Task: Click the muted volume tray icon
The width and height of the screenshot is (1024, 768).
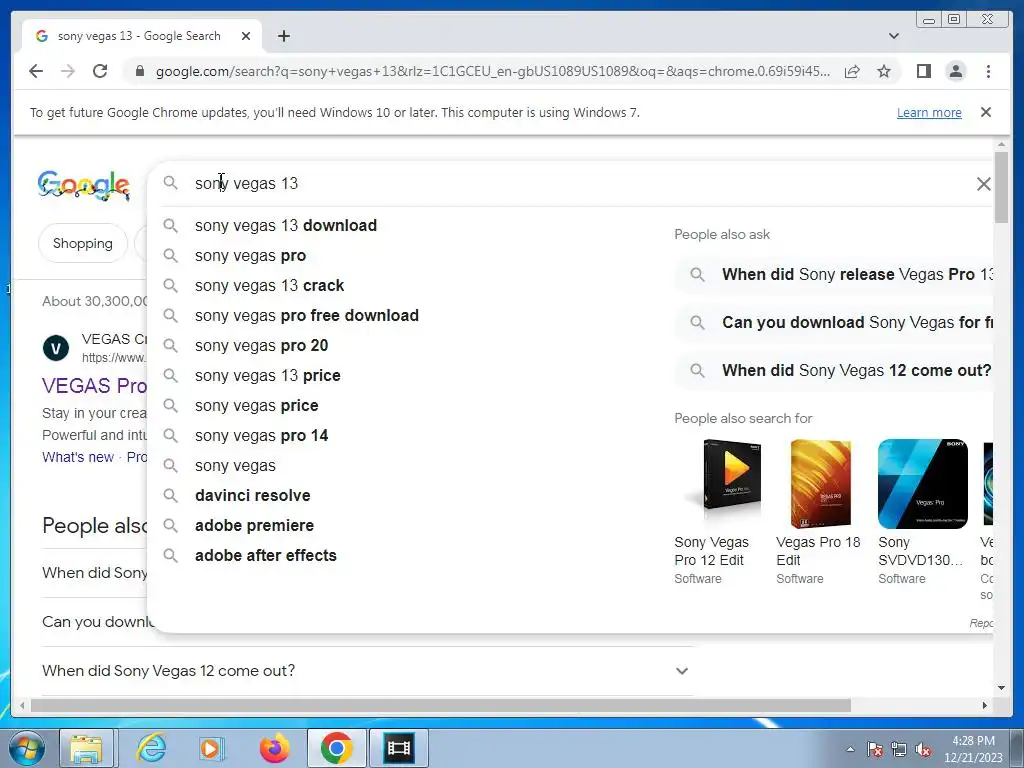Action: tap(923, 749)
